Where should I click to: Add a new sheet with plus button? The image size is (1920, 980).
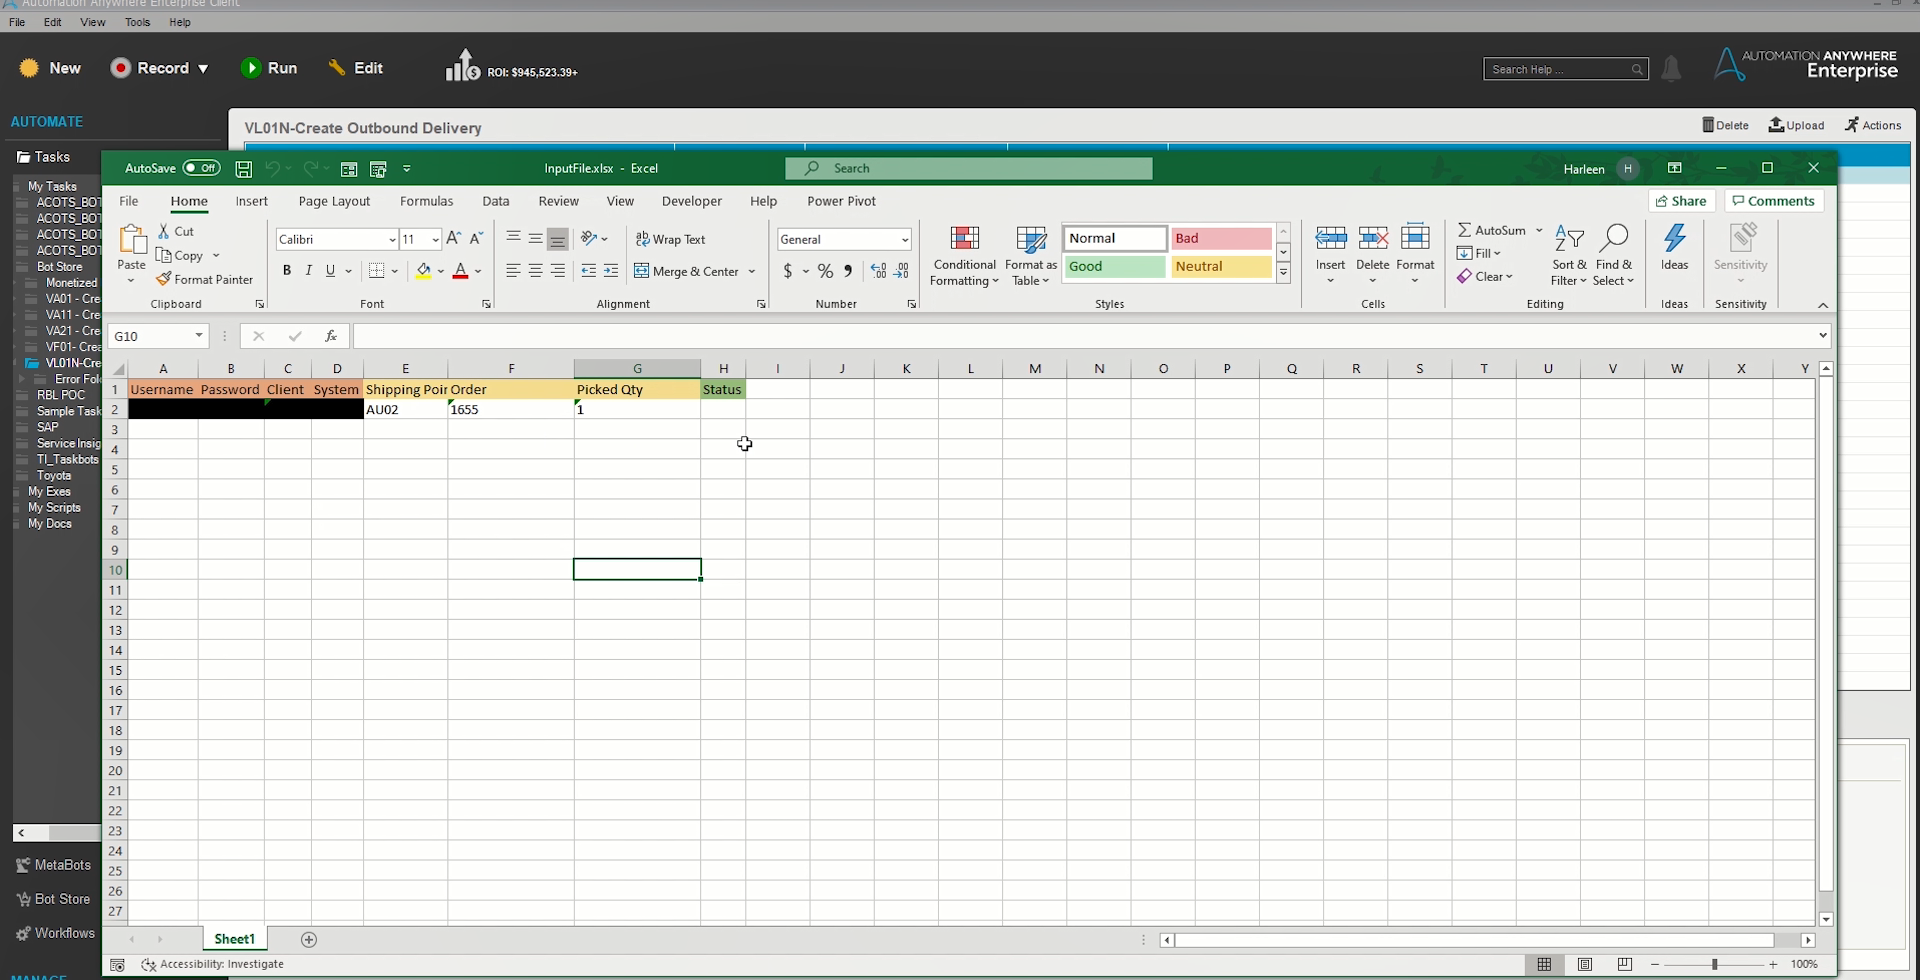coord(309,939)
